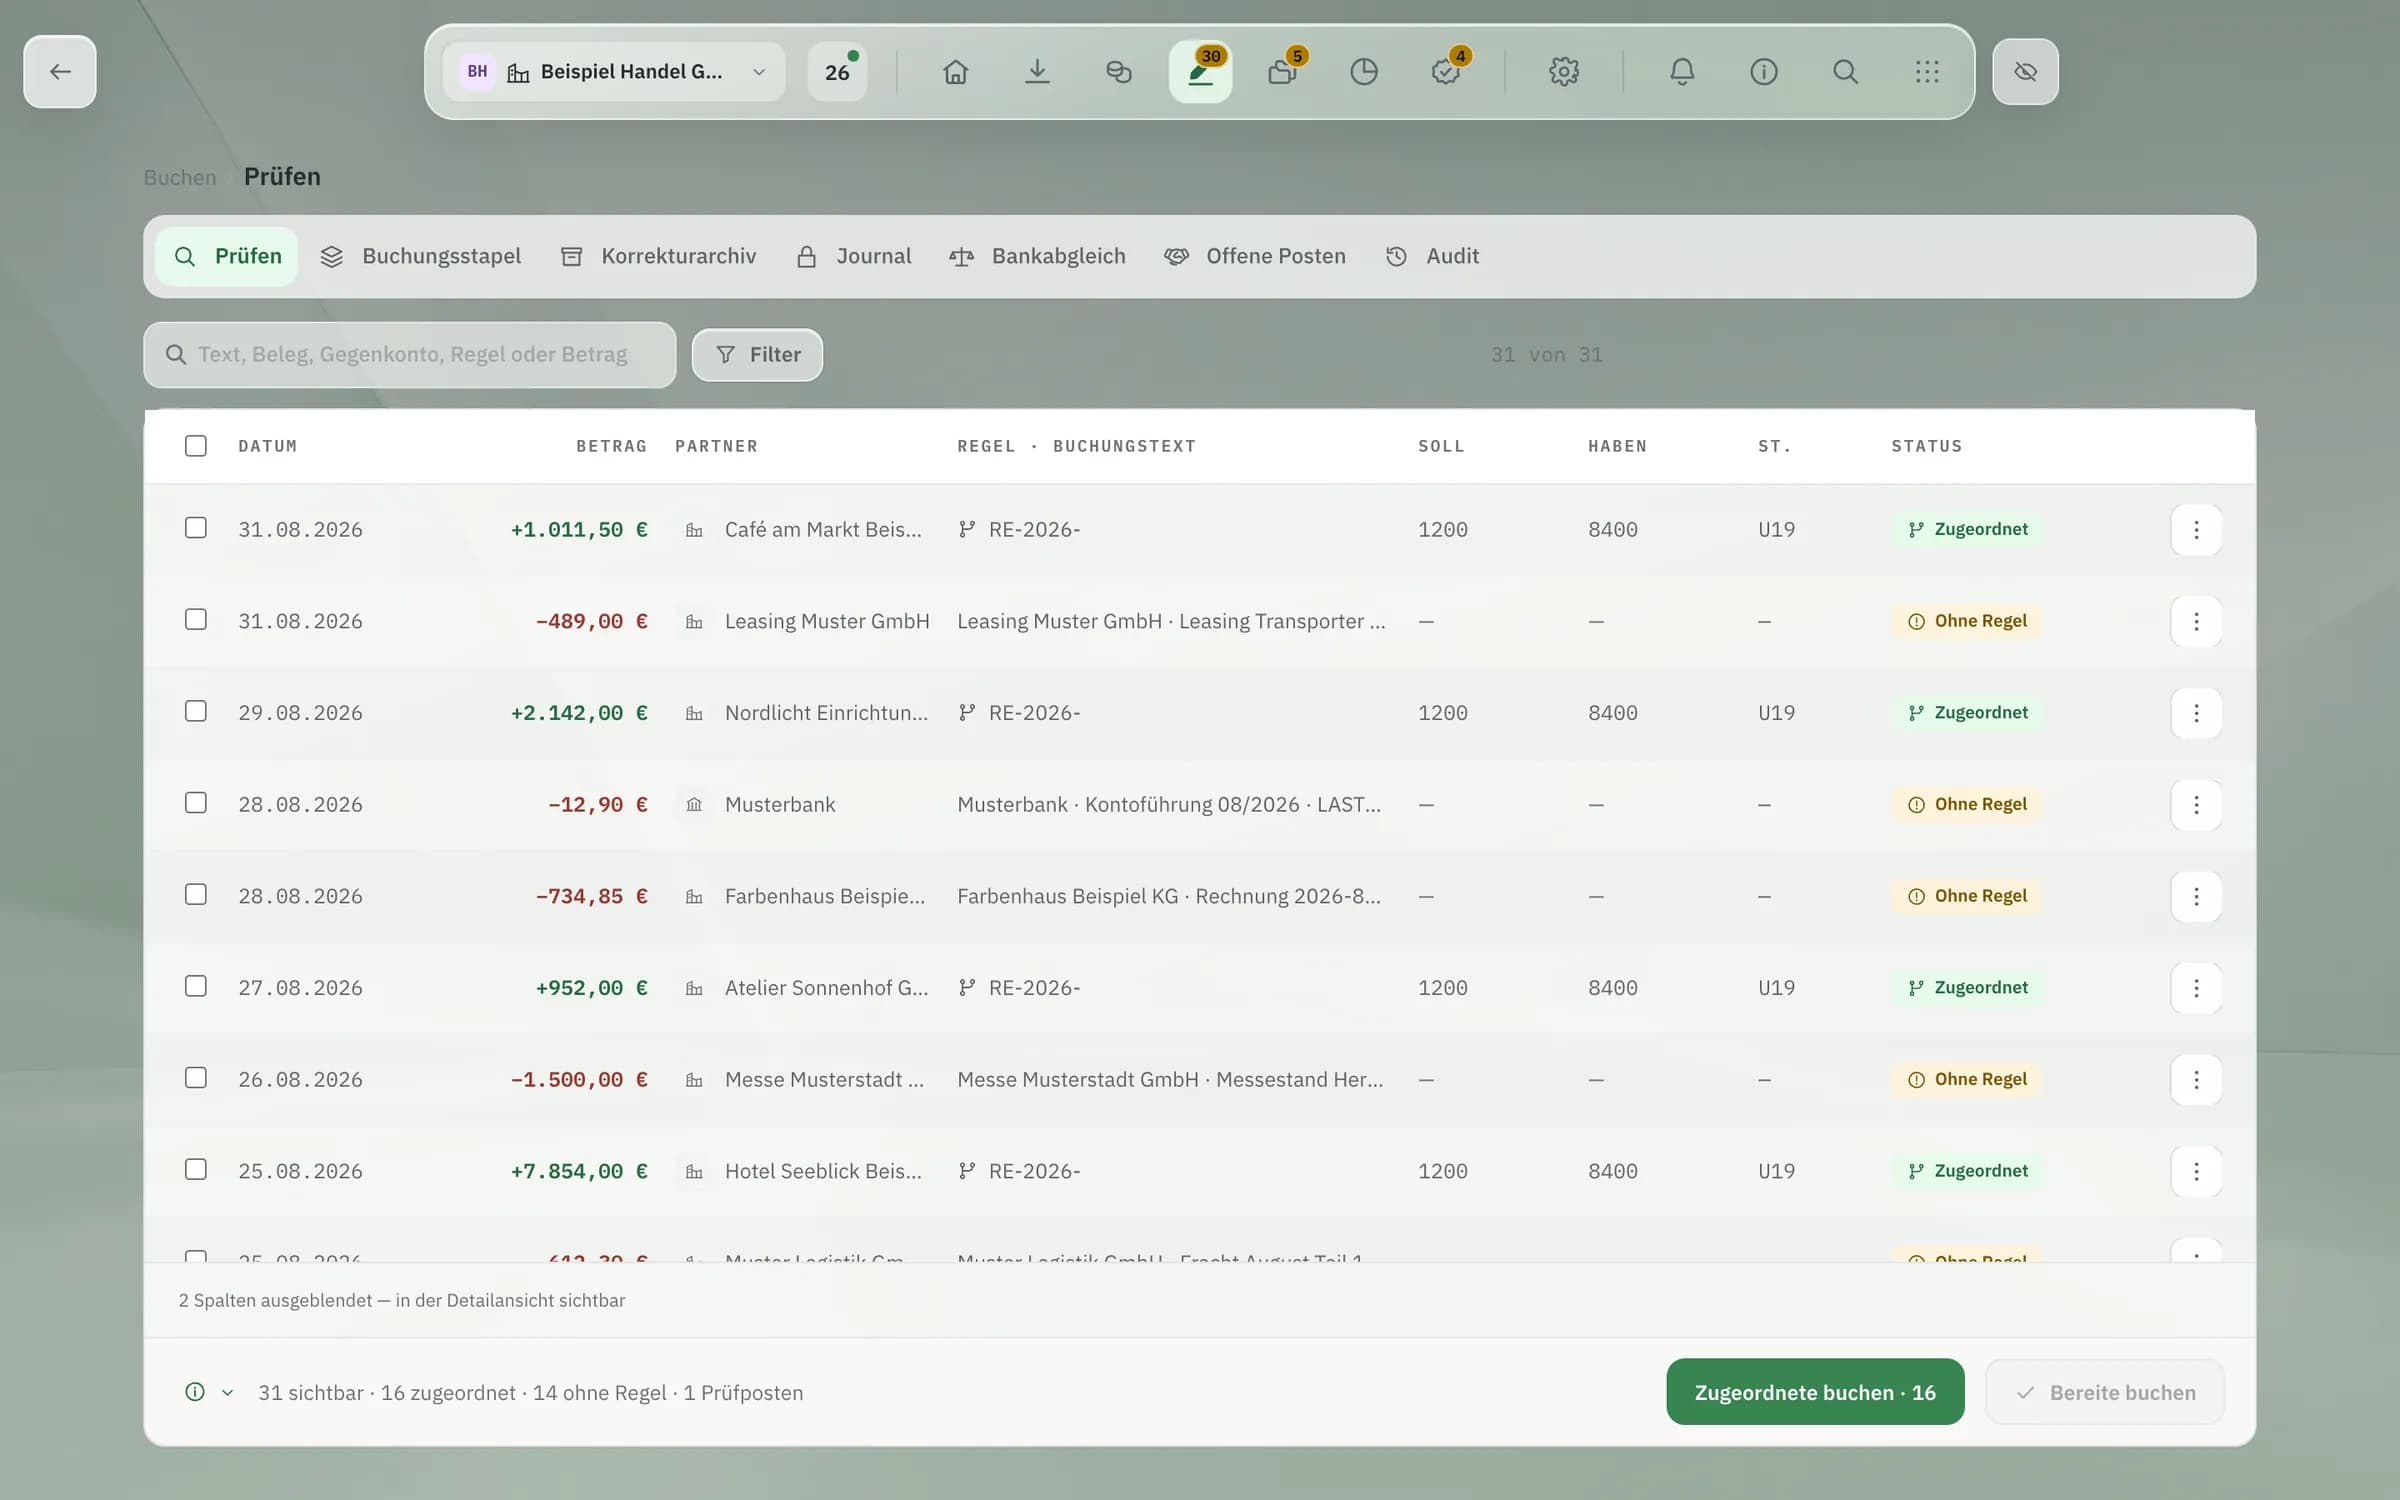Open the settings gear icon
The image size is (2400, 1500).
coord(1564,72)
